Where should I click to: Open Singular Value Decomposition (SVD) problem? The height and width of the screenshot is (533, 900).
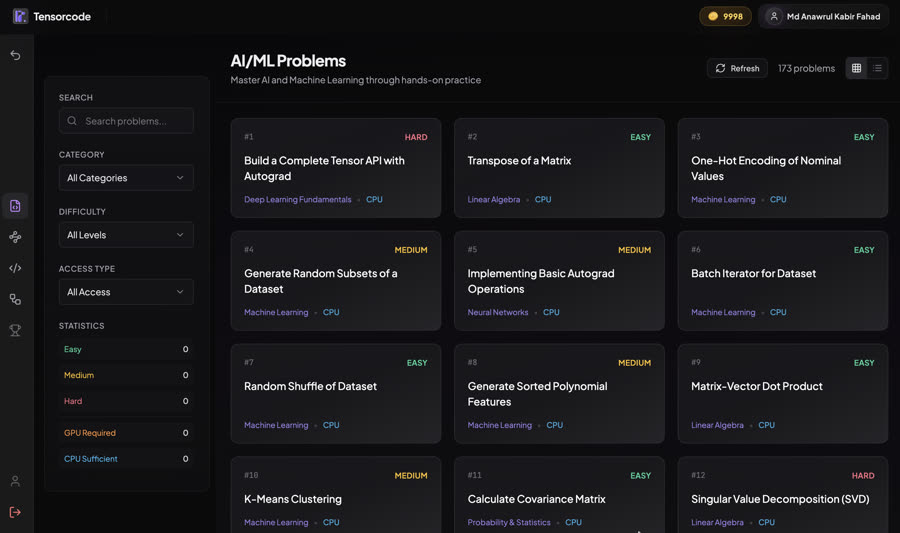pyautogui.click(x=783, y=495)
